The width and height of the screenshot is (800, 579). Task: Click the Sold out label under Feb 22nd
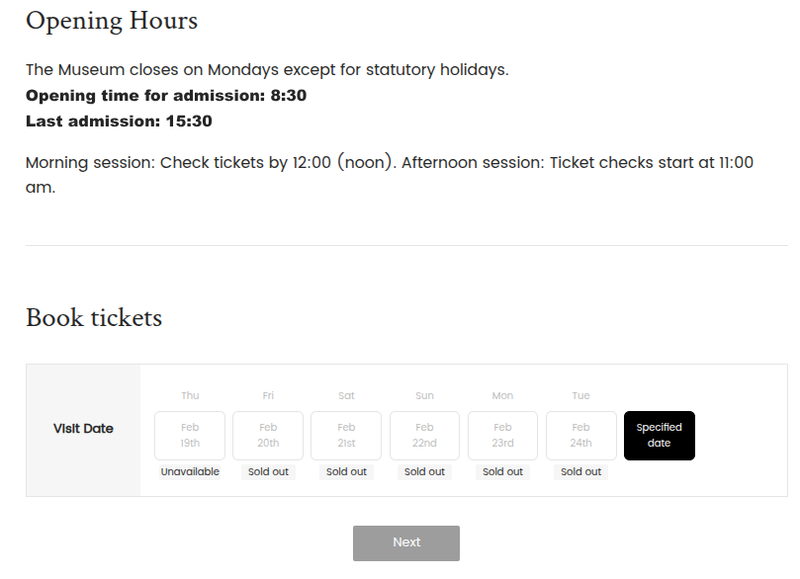(424, 471)
